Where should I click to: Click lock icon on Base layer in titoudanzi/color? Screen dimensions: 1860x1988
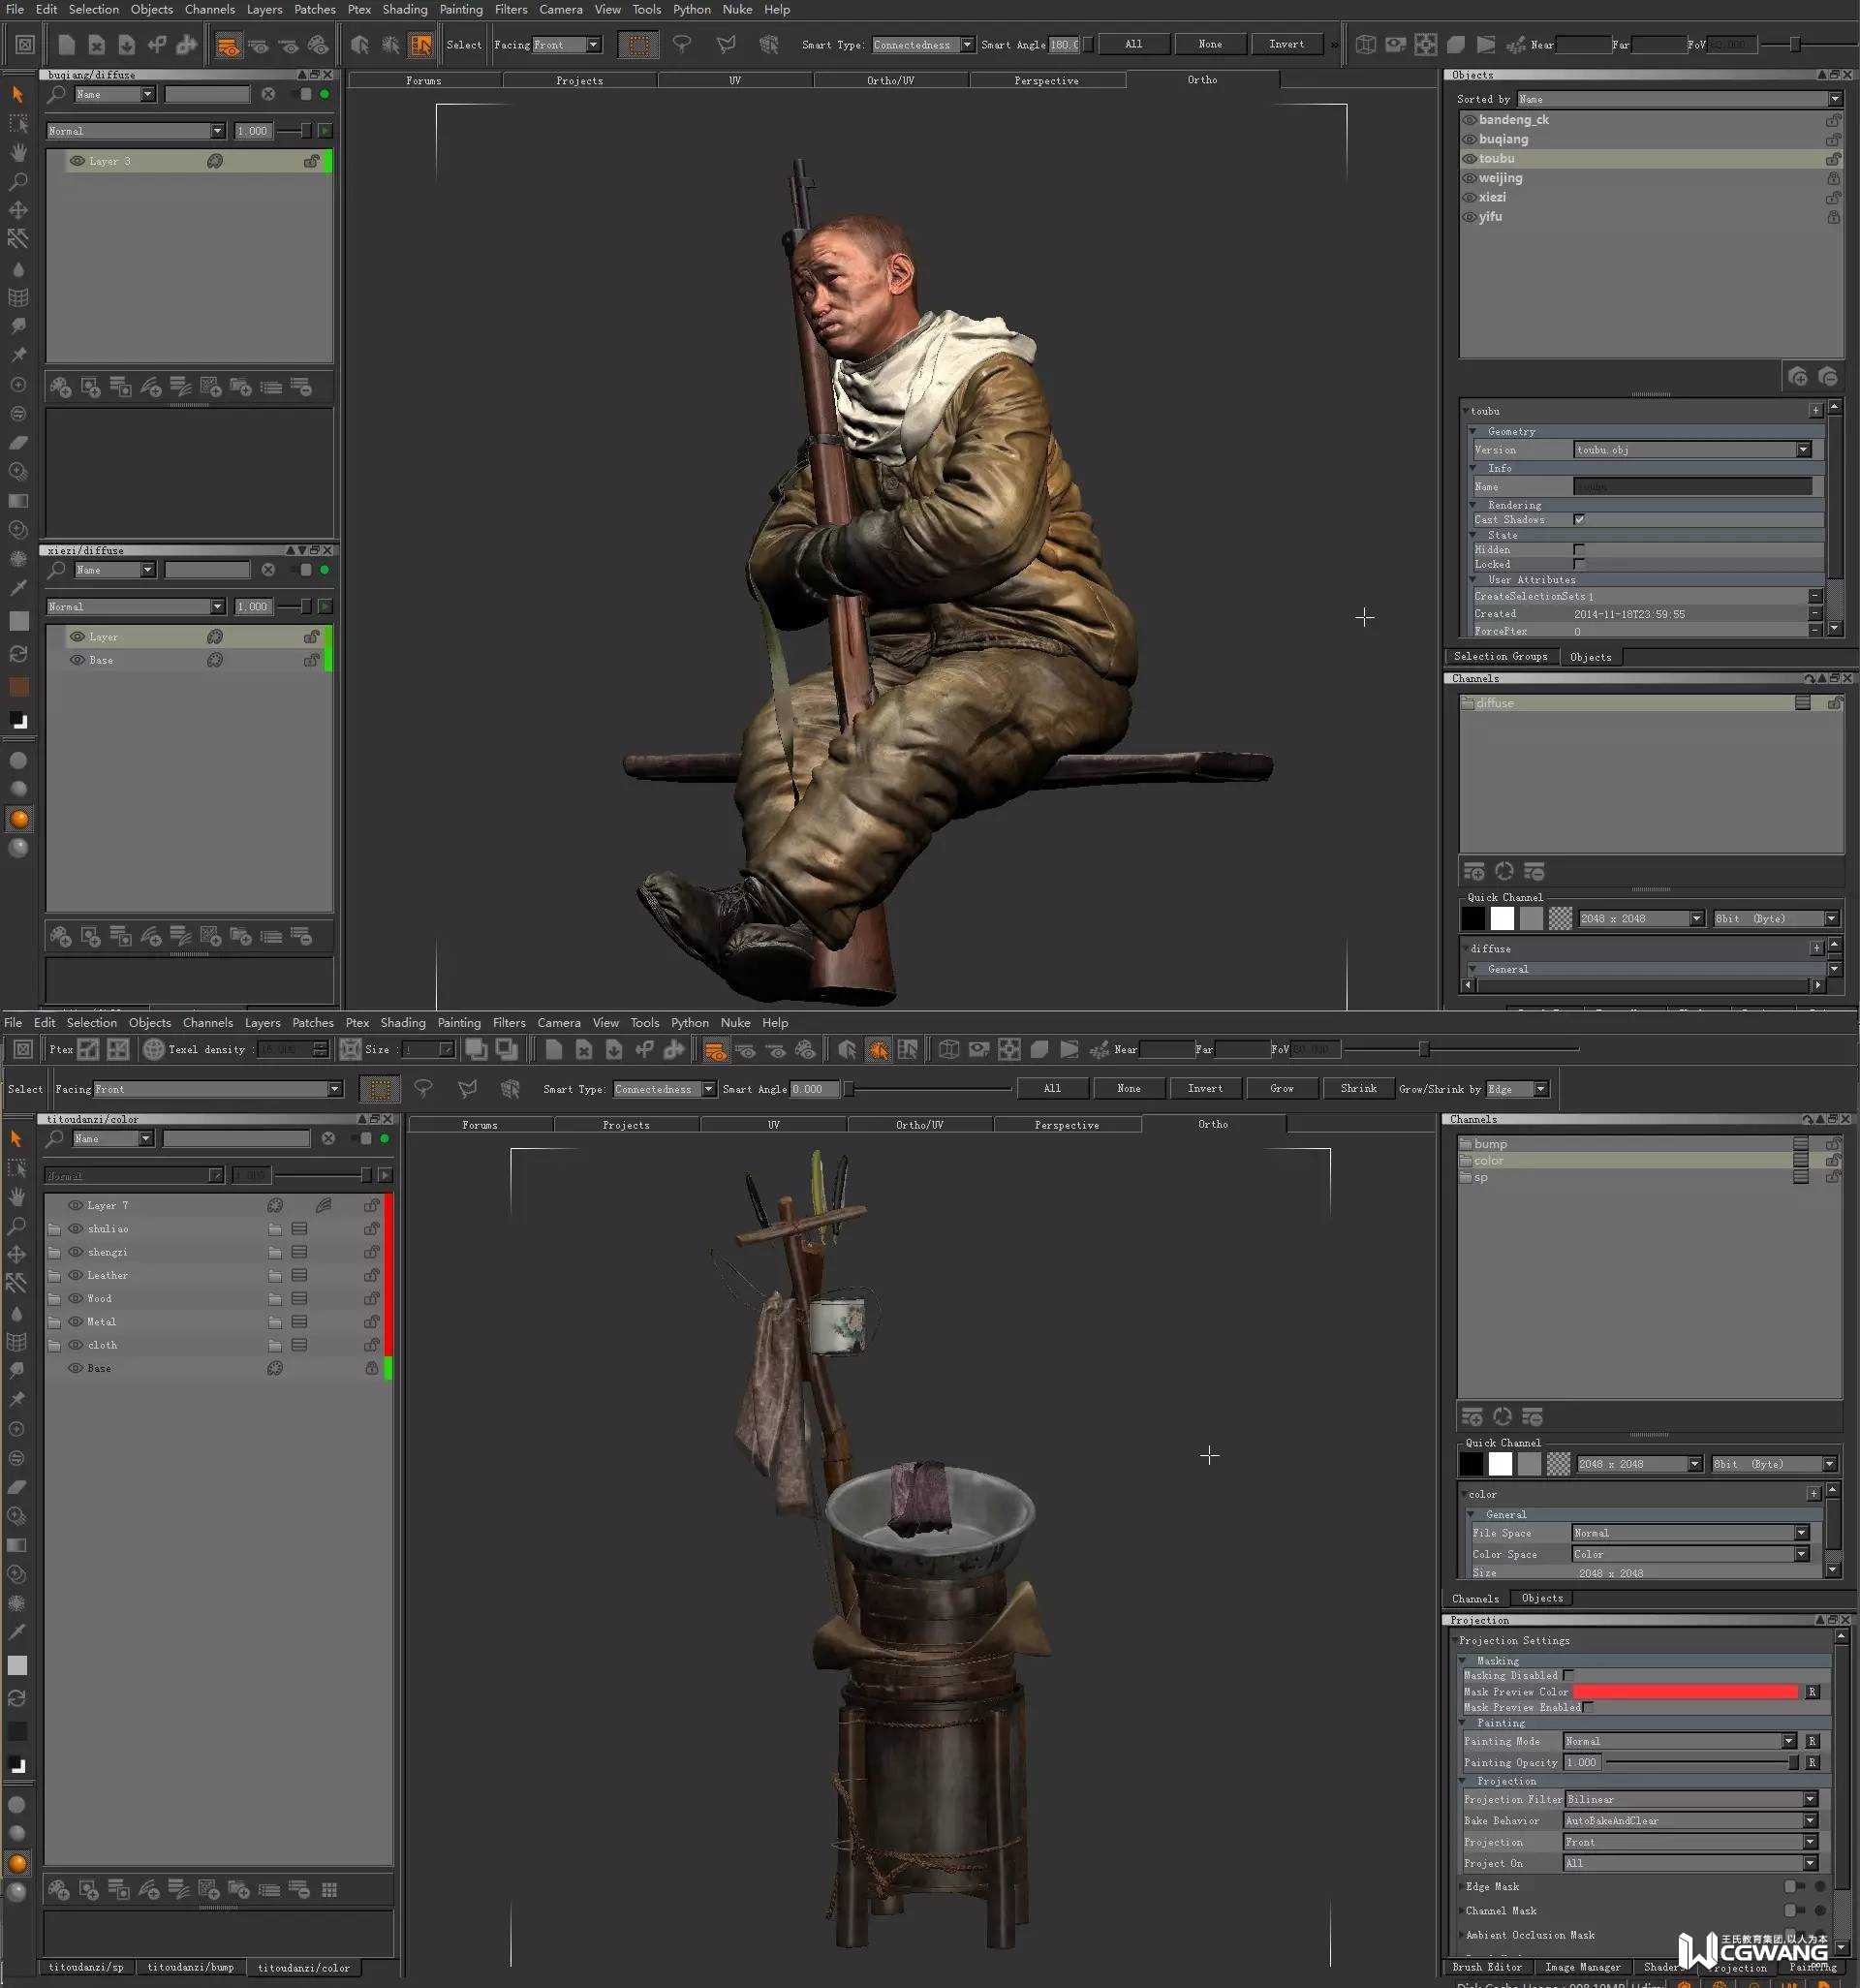(371, 1369)
